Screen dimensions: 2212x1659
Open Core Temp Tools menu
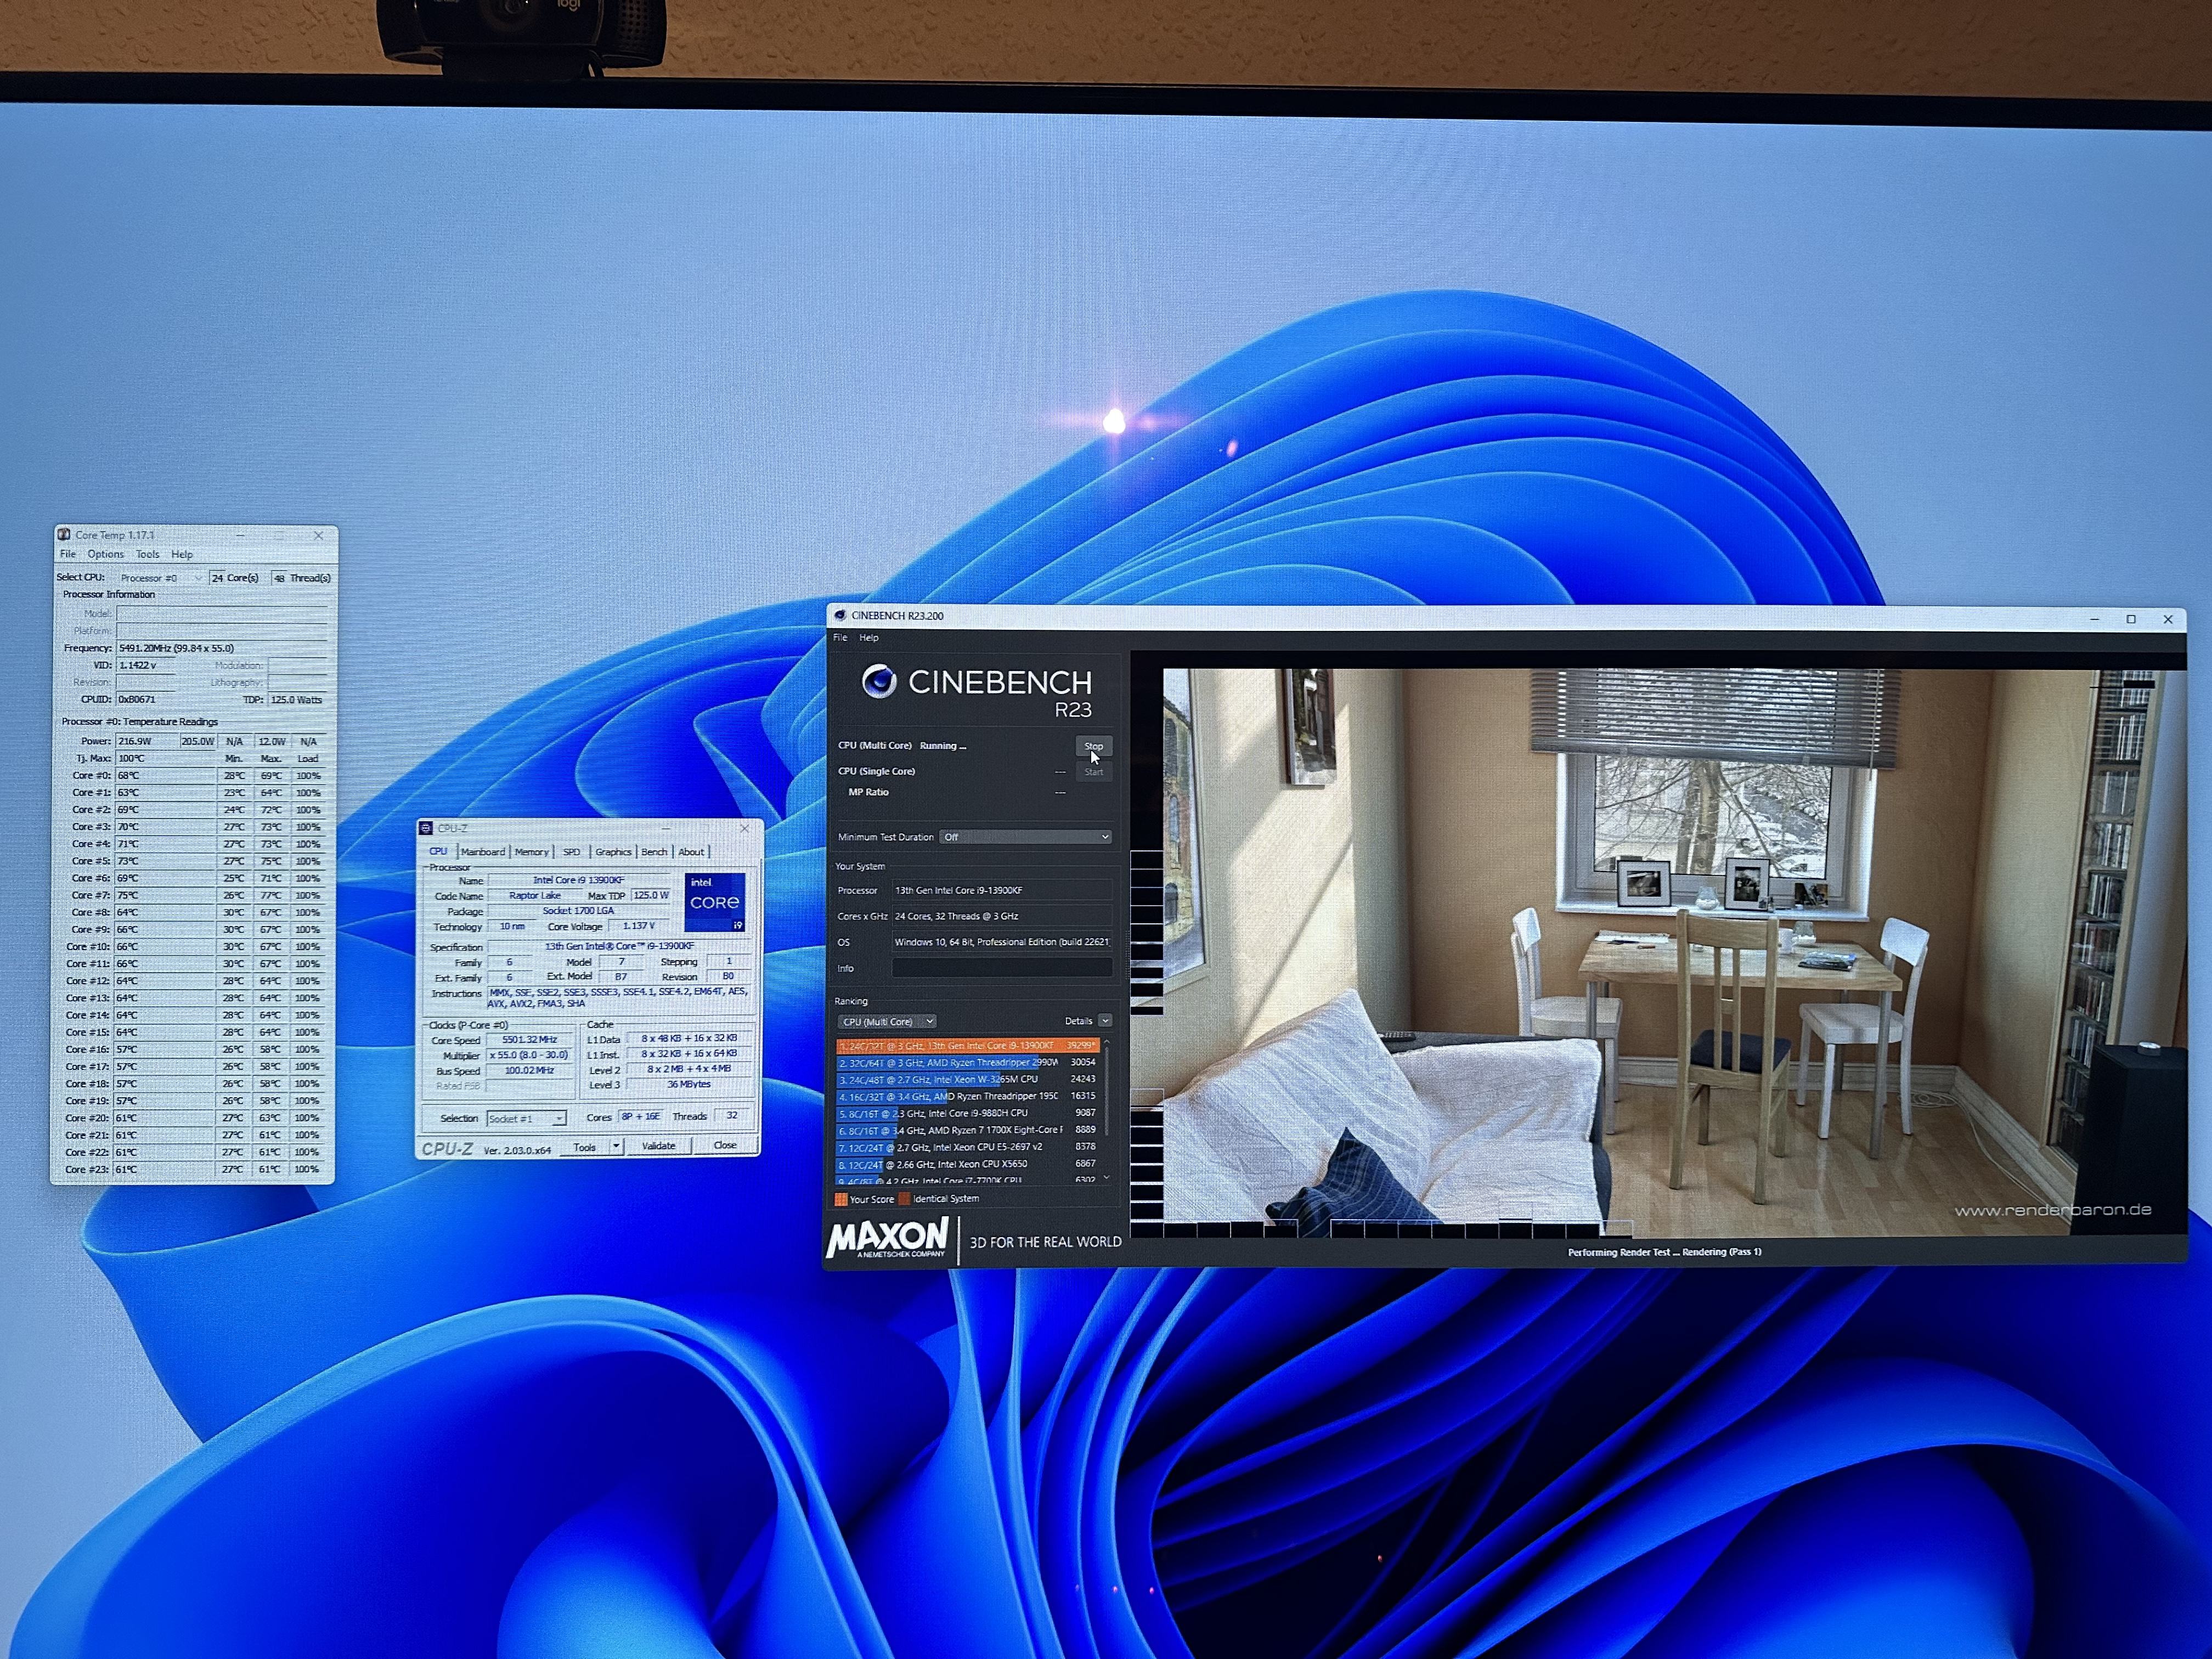[148, 554]
